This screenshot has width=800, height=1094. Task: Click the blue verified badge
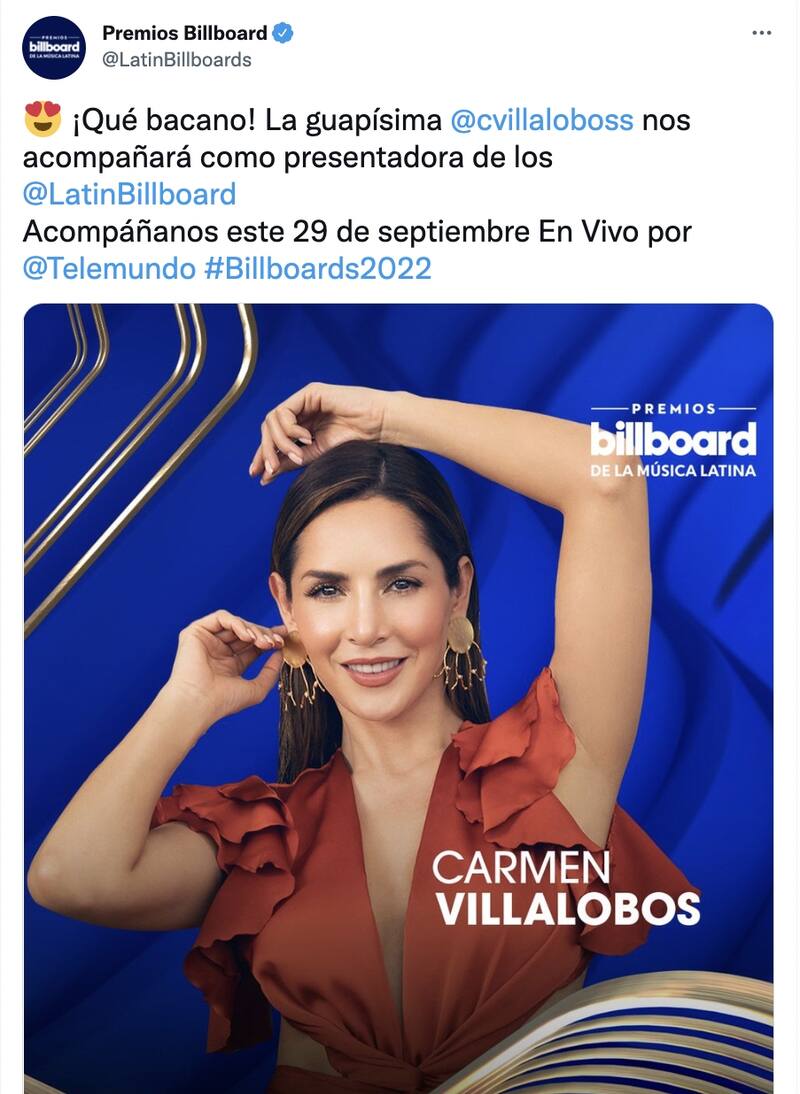pos(282,33)
